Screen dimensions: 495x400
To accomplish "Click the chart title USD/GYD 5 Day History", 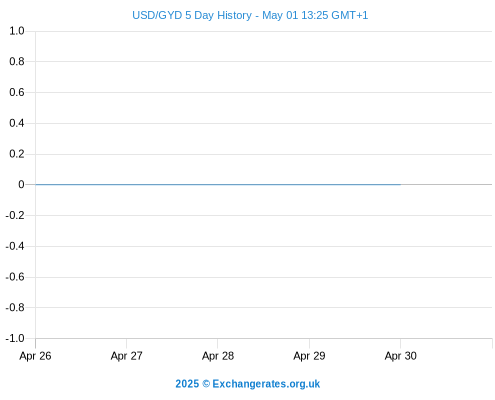I will tap(192, 15).
